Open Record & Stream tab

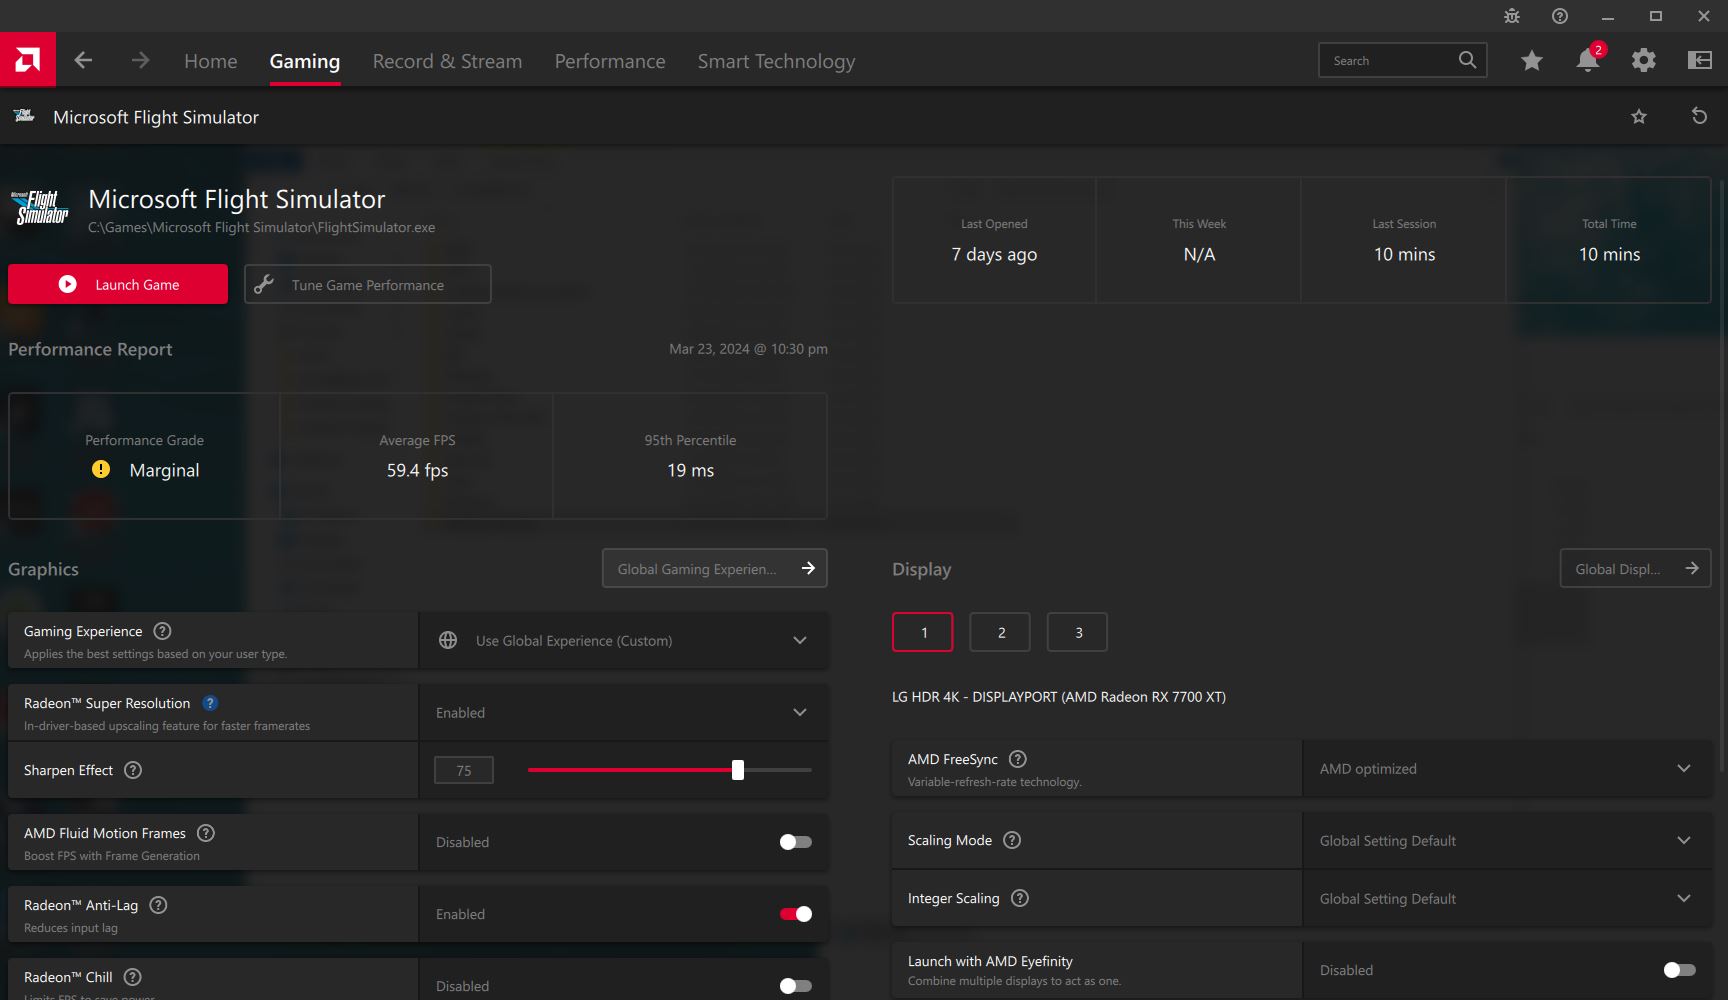tap(447, 61)
